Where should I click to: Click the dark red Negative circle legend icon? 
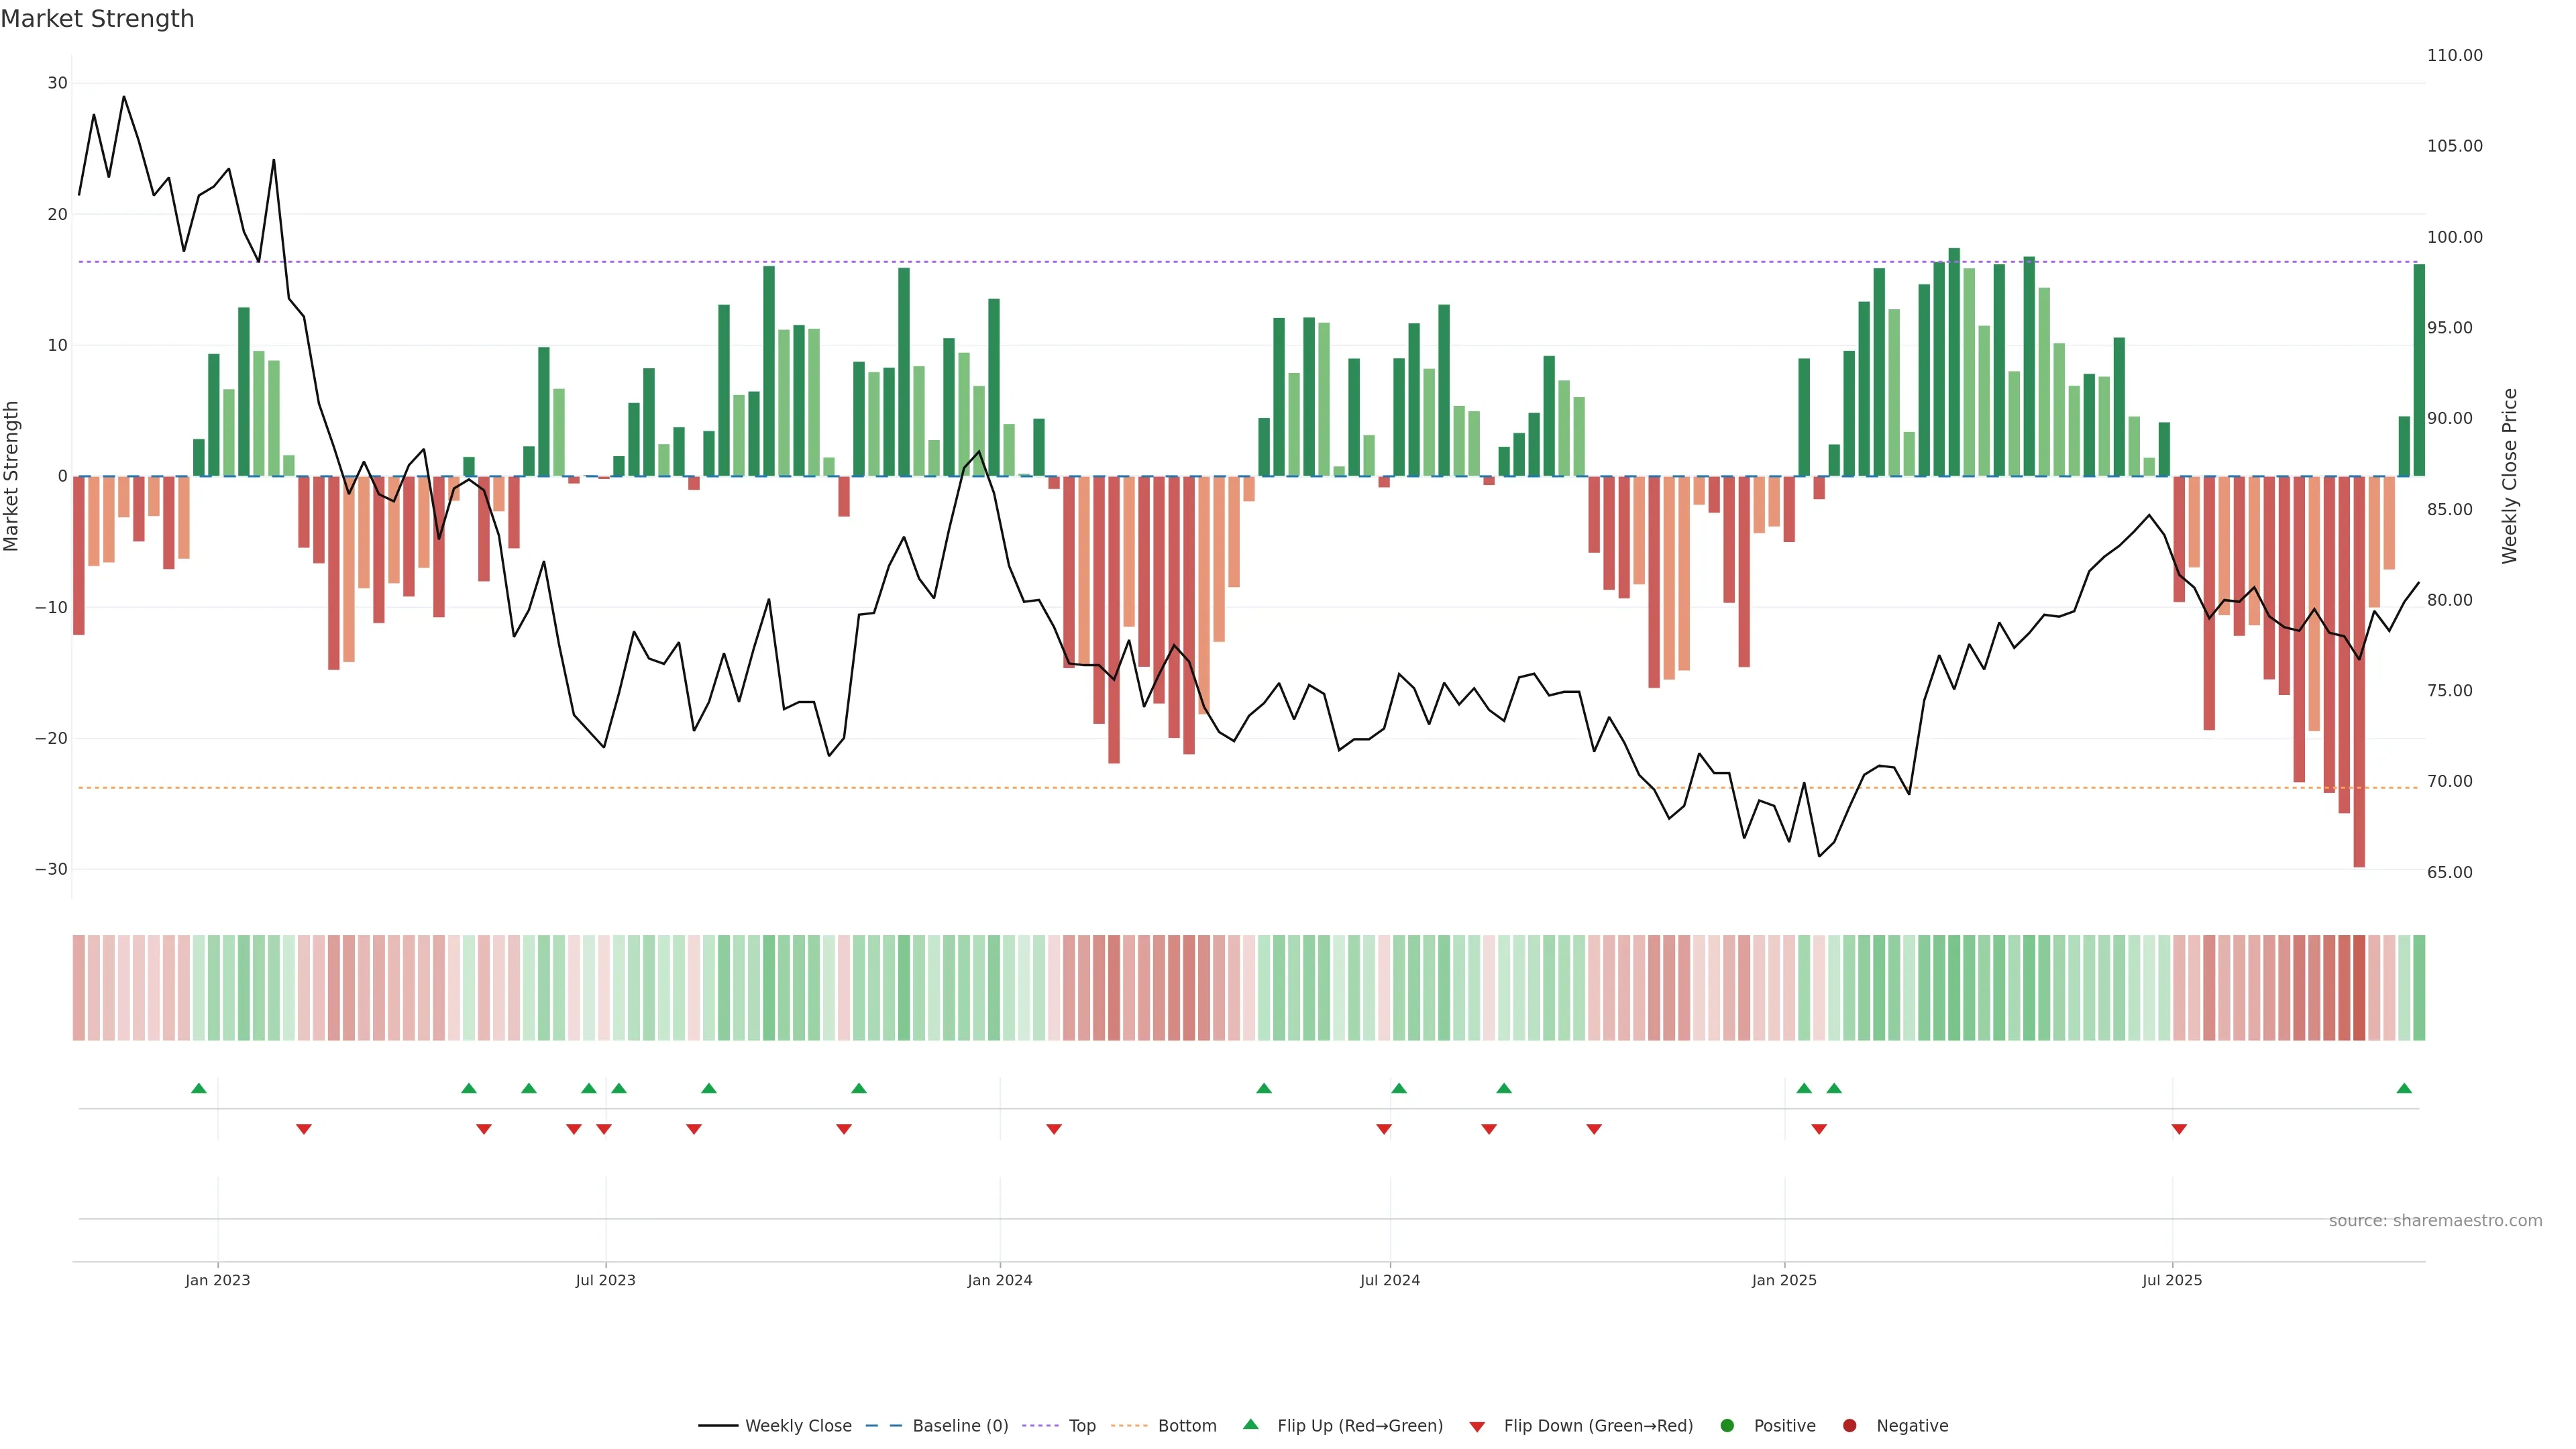click(x=1849, y=1426)
